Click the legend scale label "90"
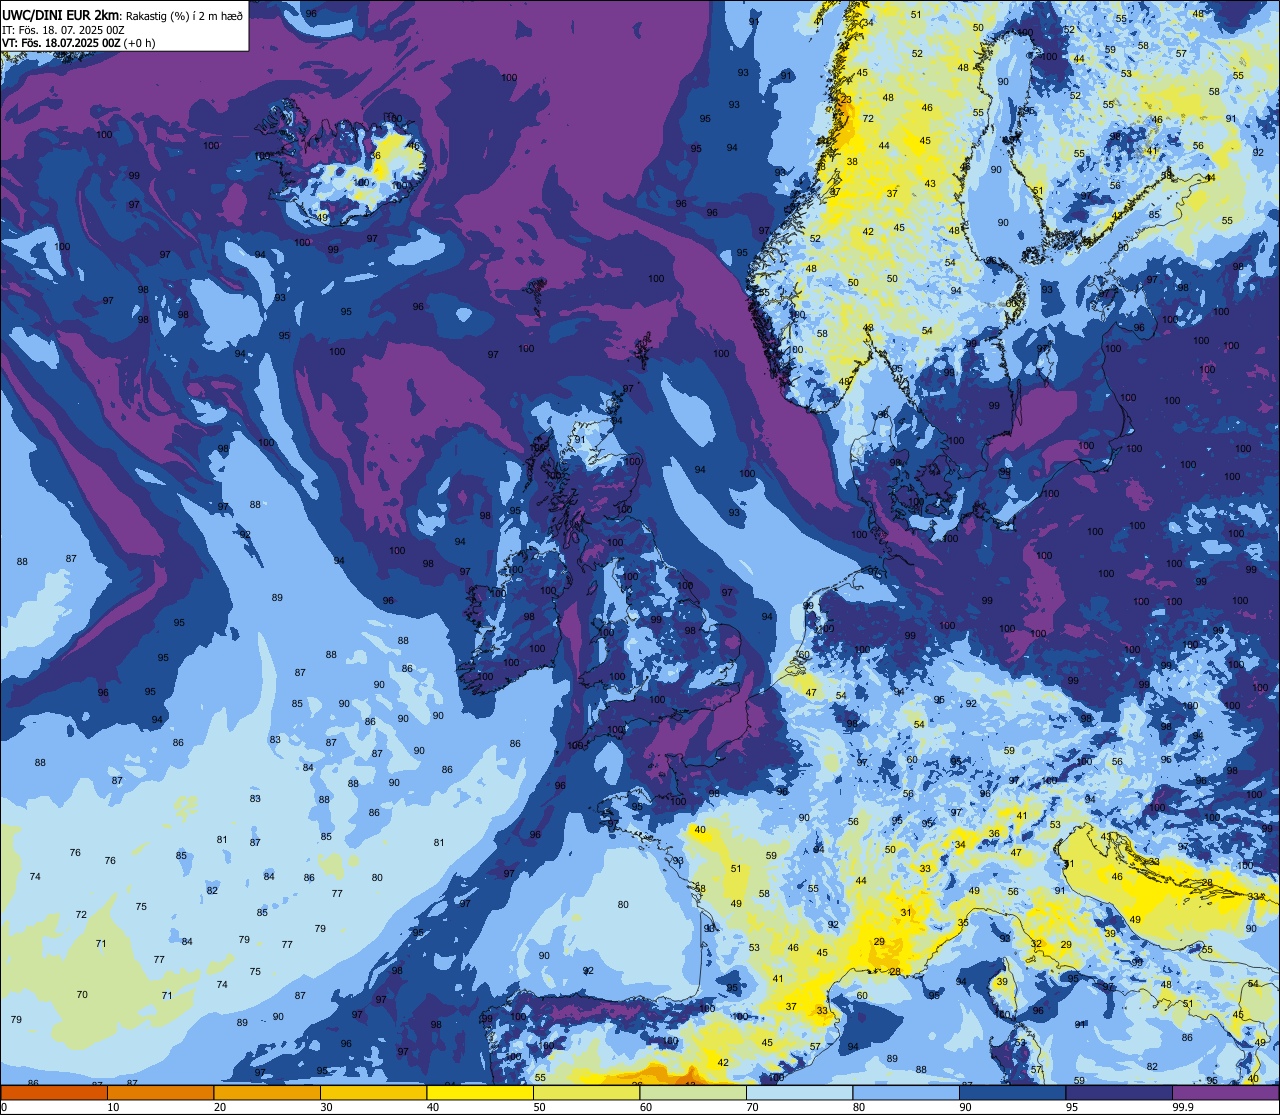 click(966, 1107)
